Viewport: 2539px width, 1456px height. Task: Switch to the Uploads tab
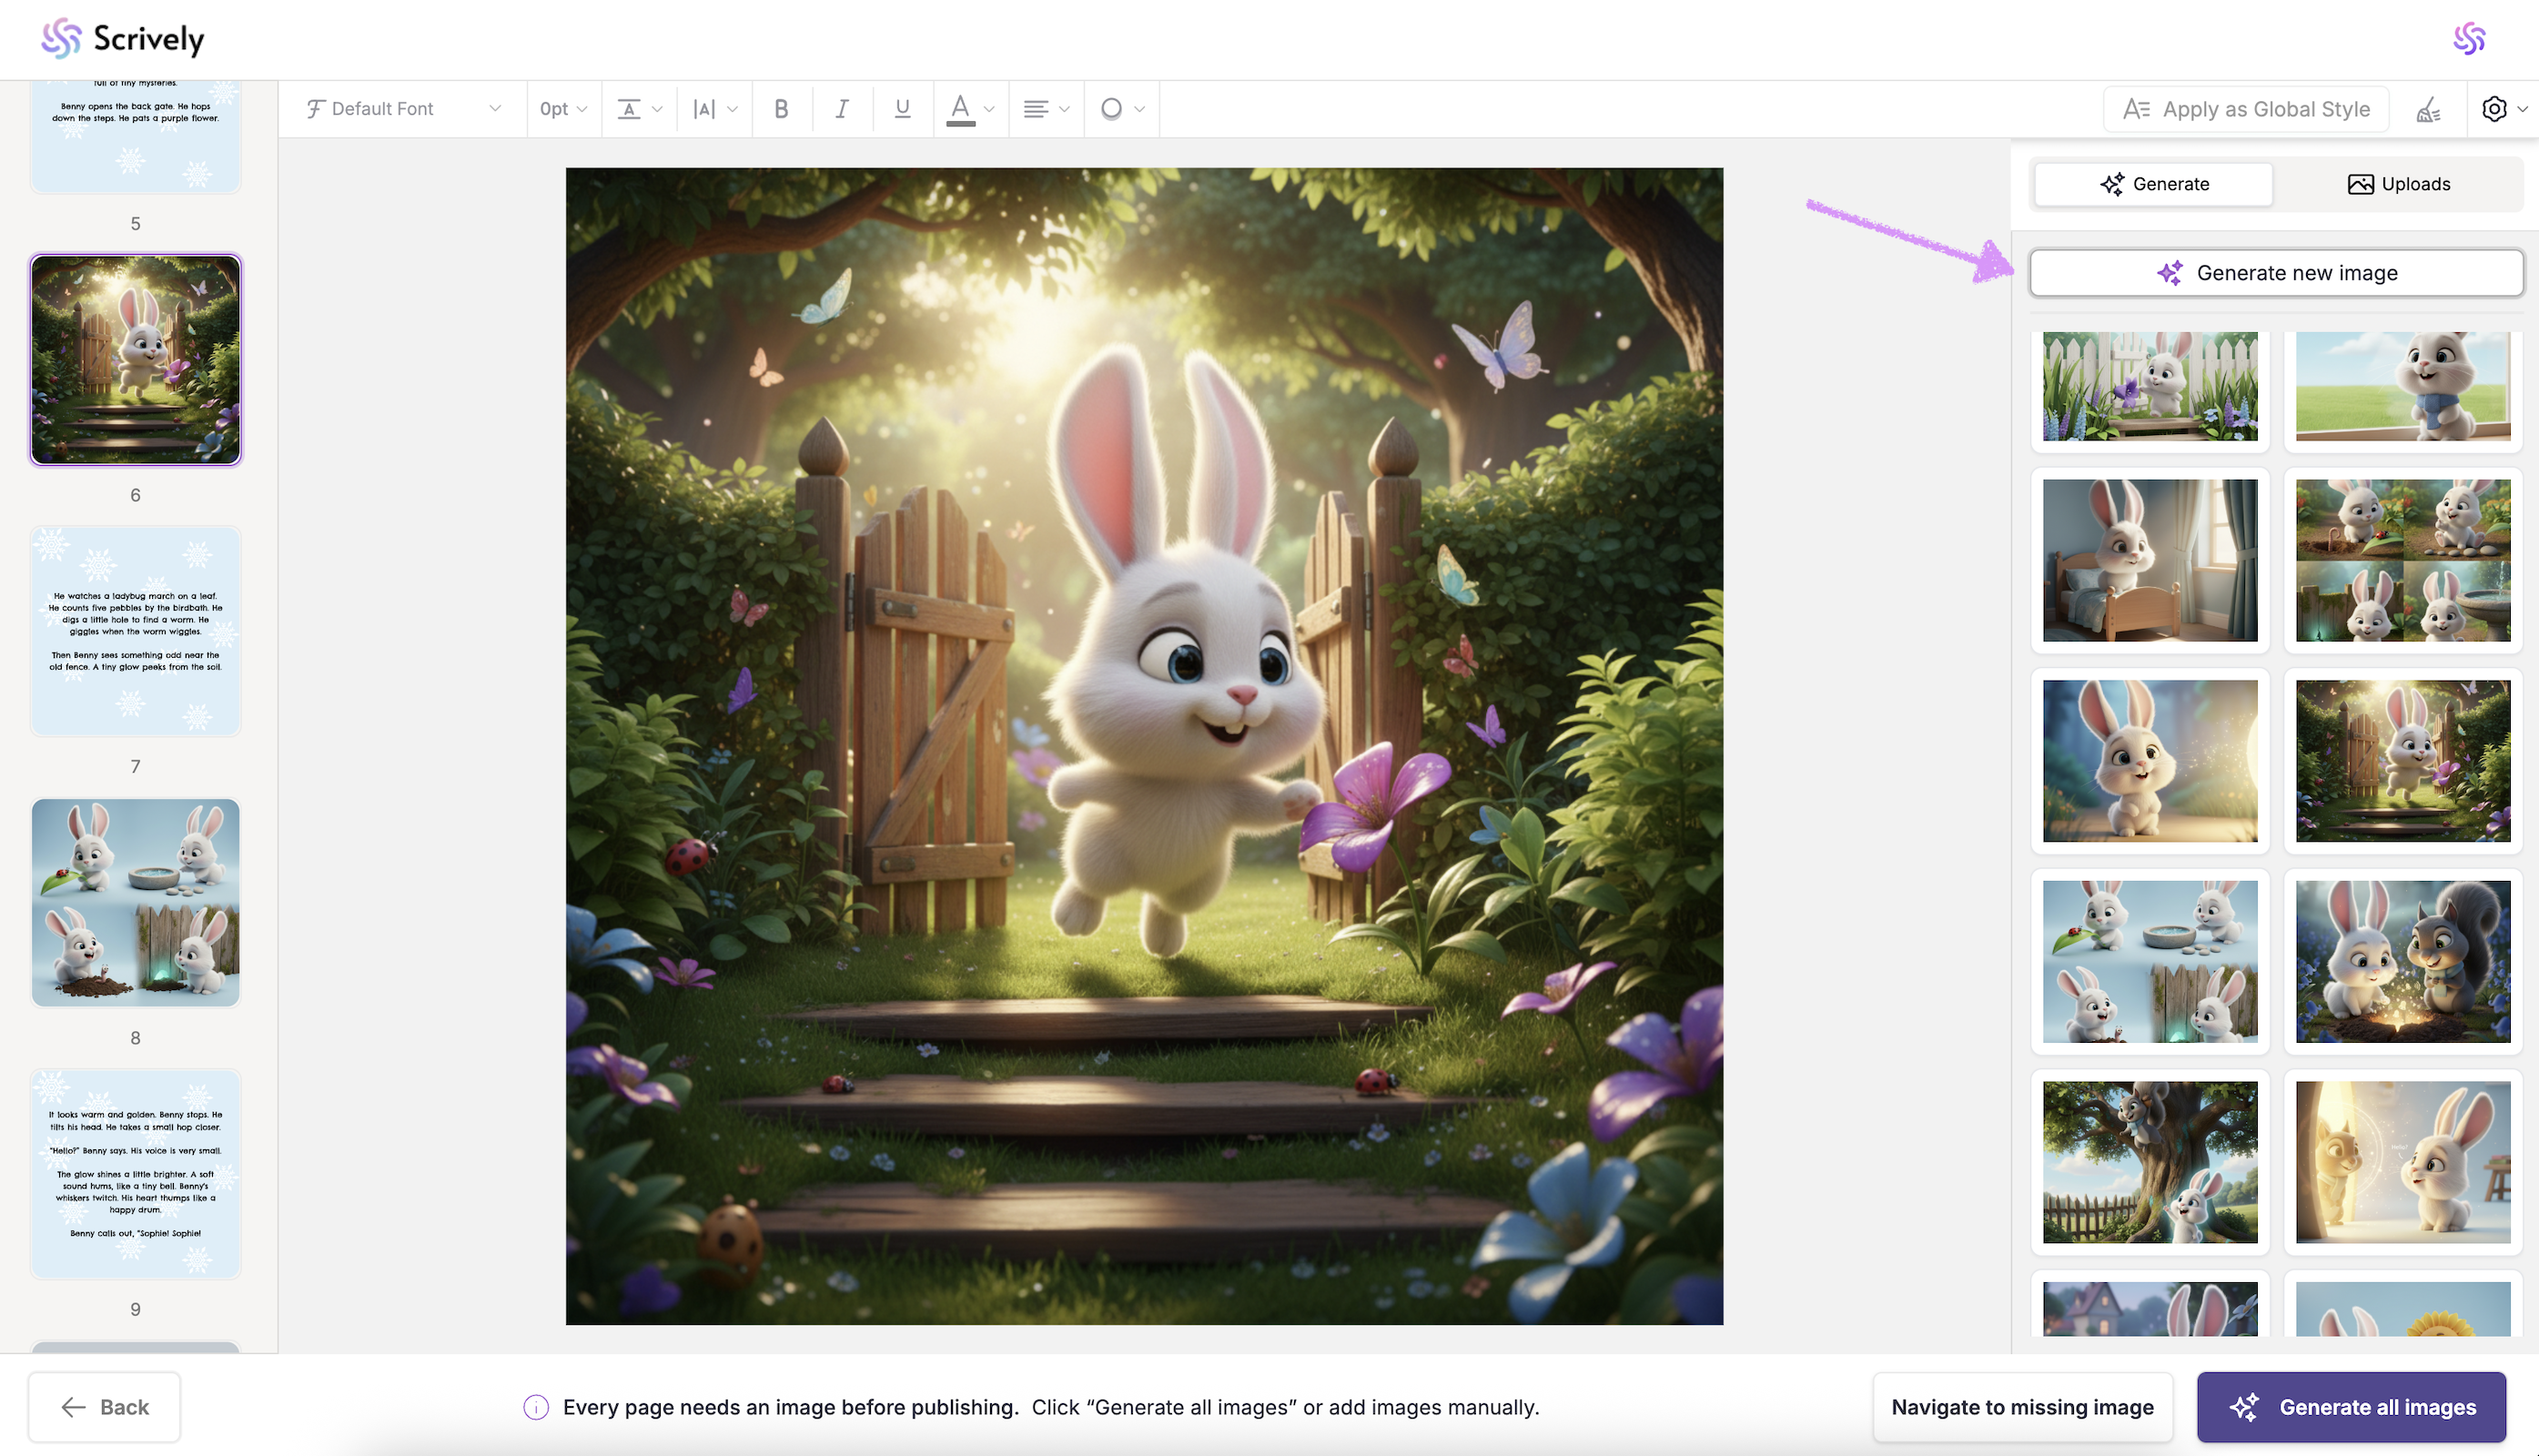coord(2398,184)
